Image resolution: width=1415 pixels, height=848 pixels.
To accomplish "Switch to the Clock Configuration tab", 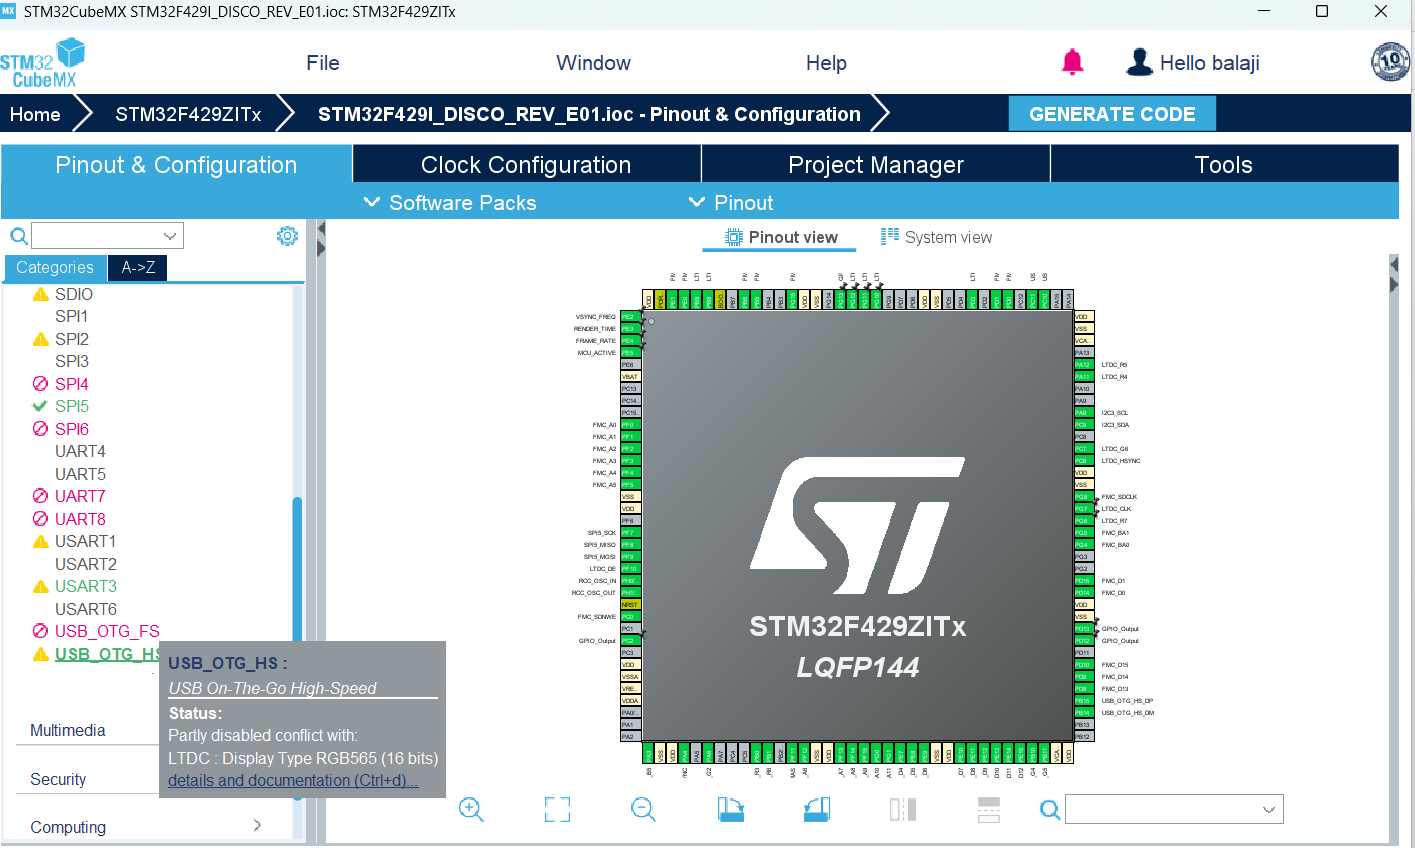I will point(526,164).
